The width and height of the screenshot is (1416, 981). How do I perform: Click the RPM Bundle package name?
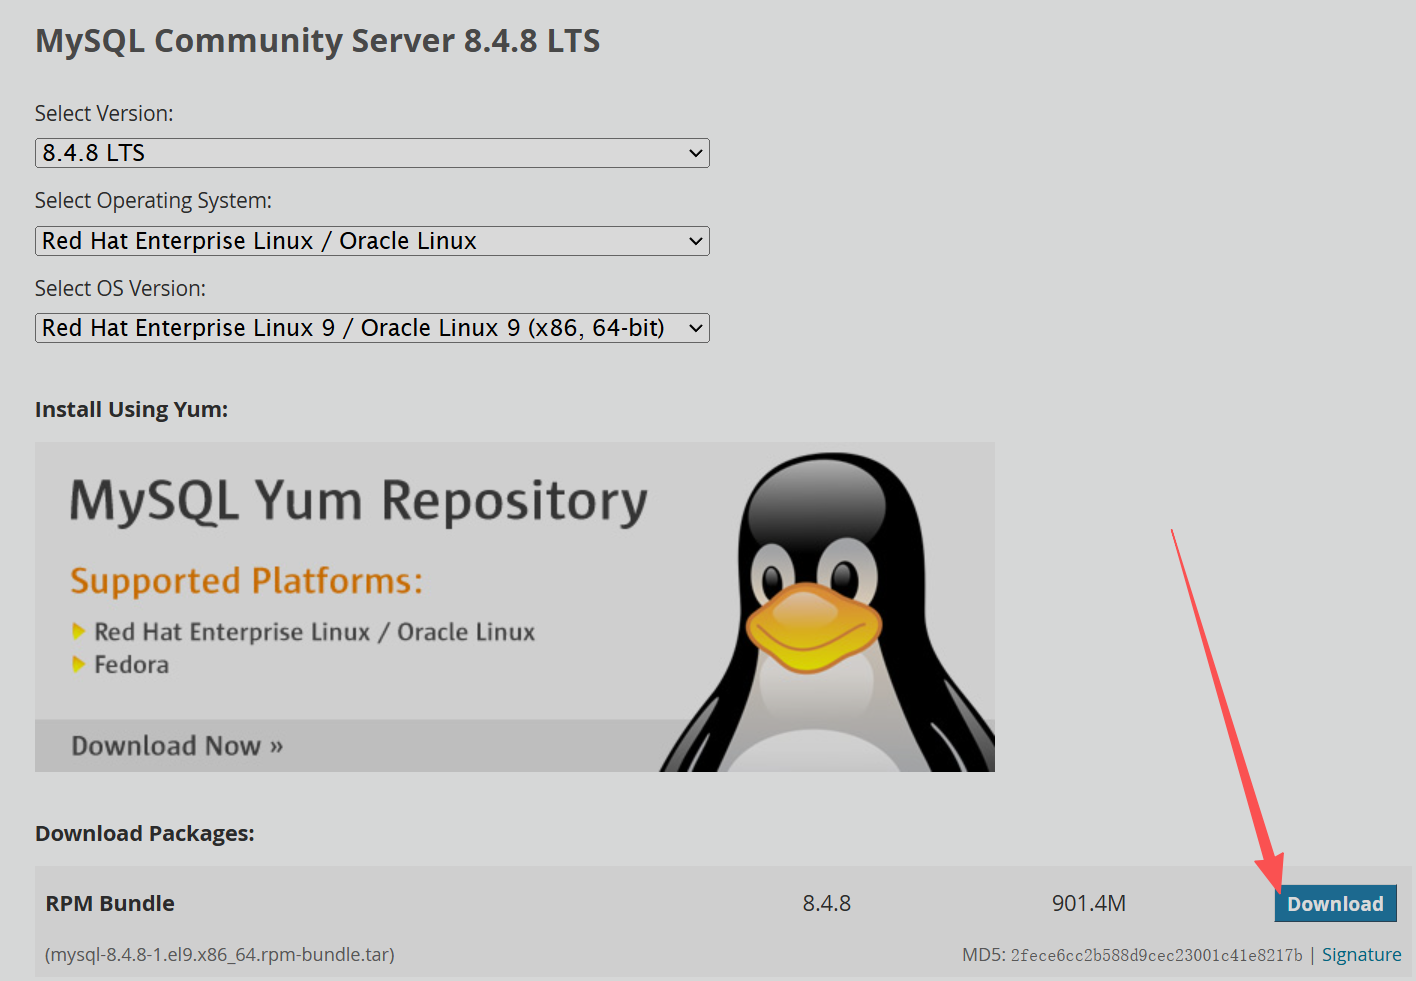110,904
